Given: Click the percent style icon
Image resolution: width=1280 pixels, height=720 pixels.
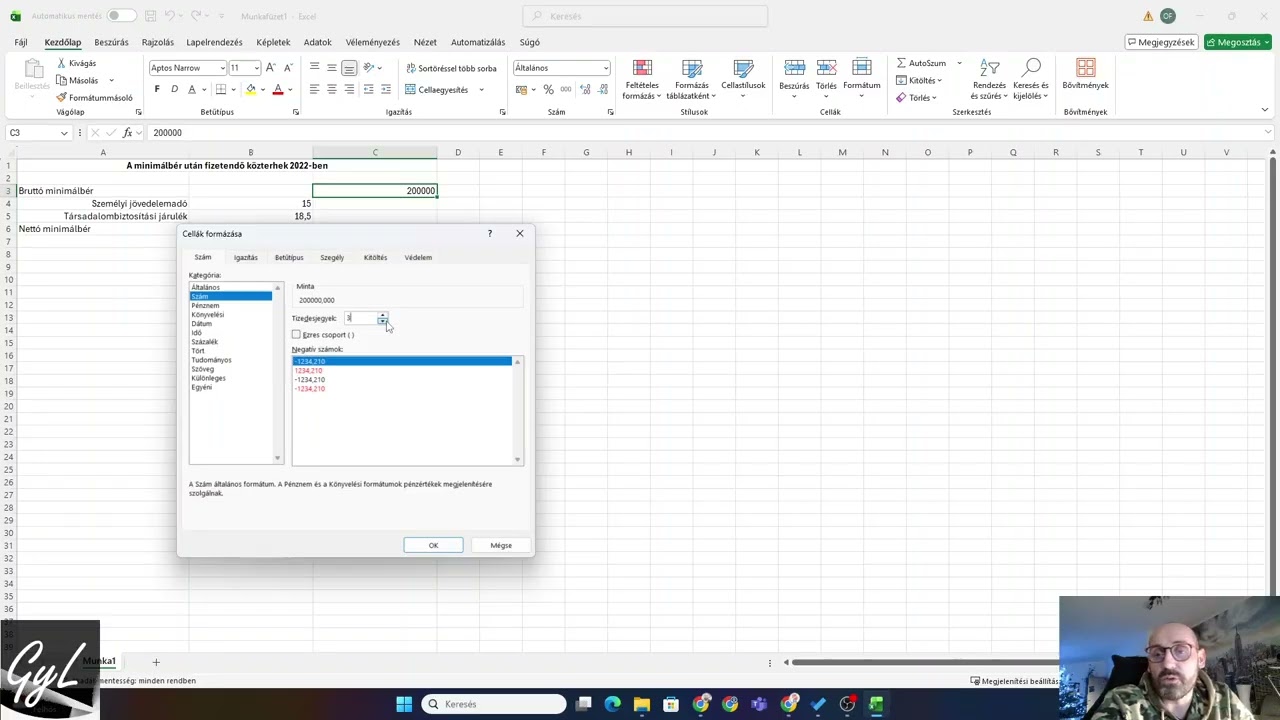Looking at the screenshot, I should [548, 89].
